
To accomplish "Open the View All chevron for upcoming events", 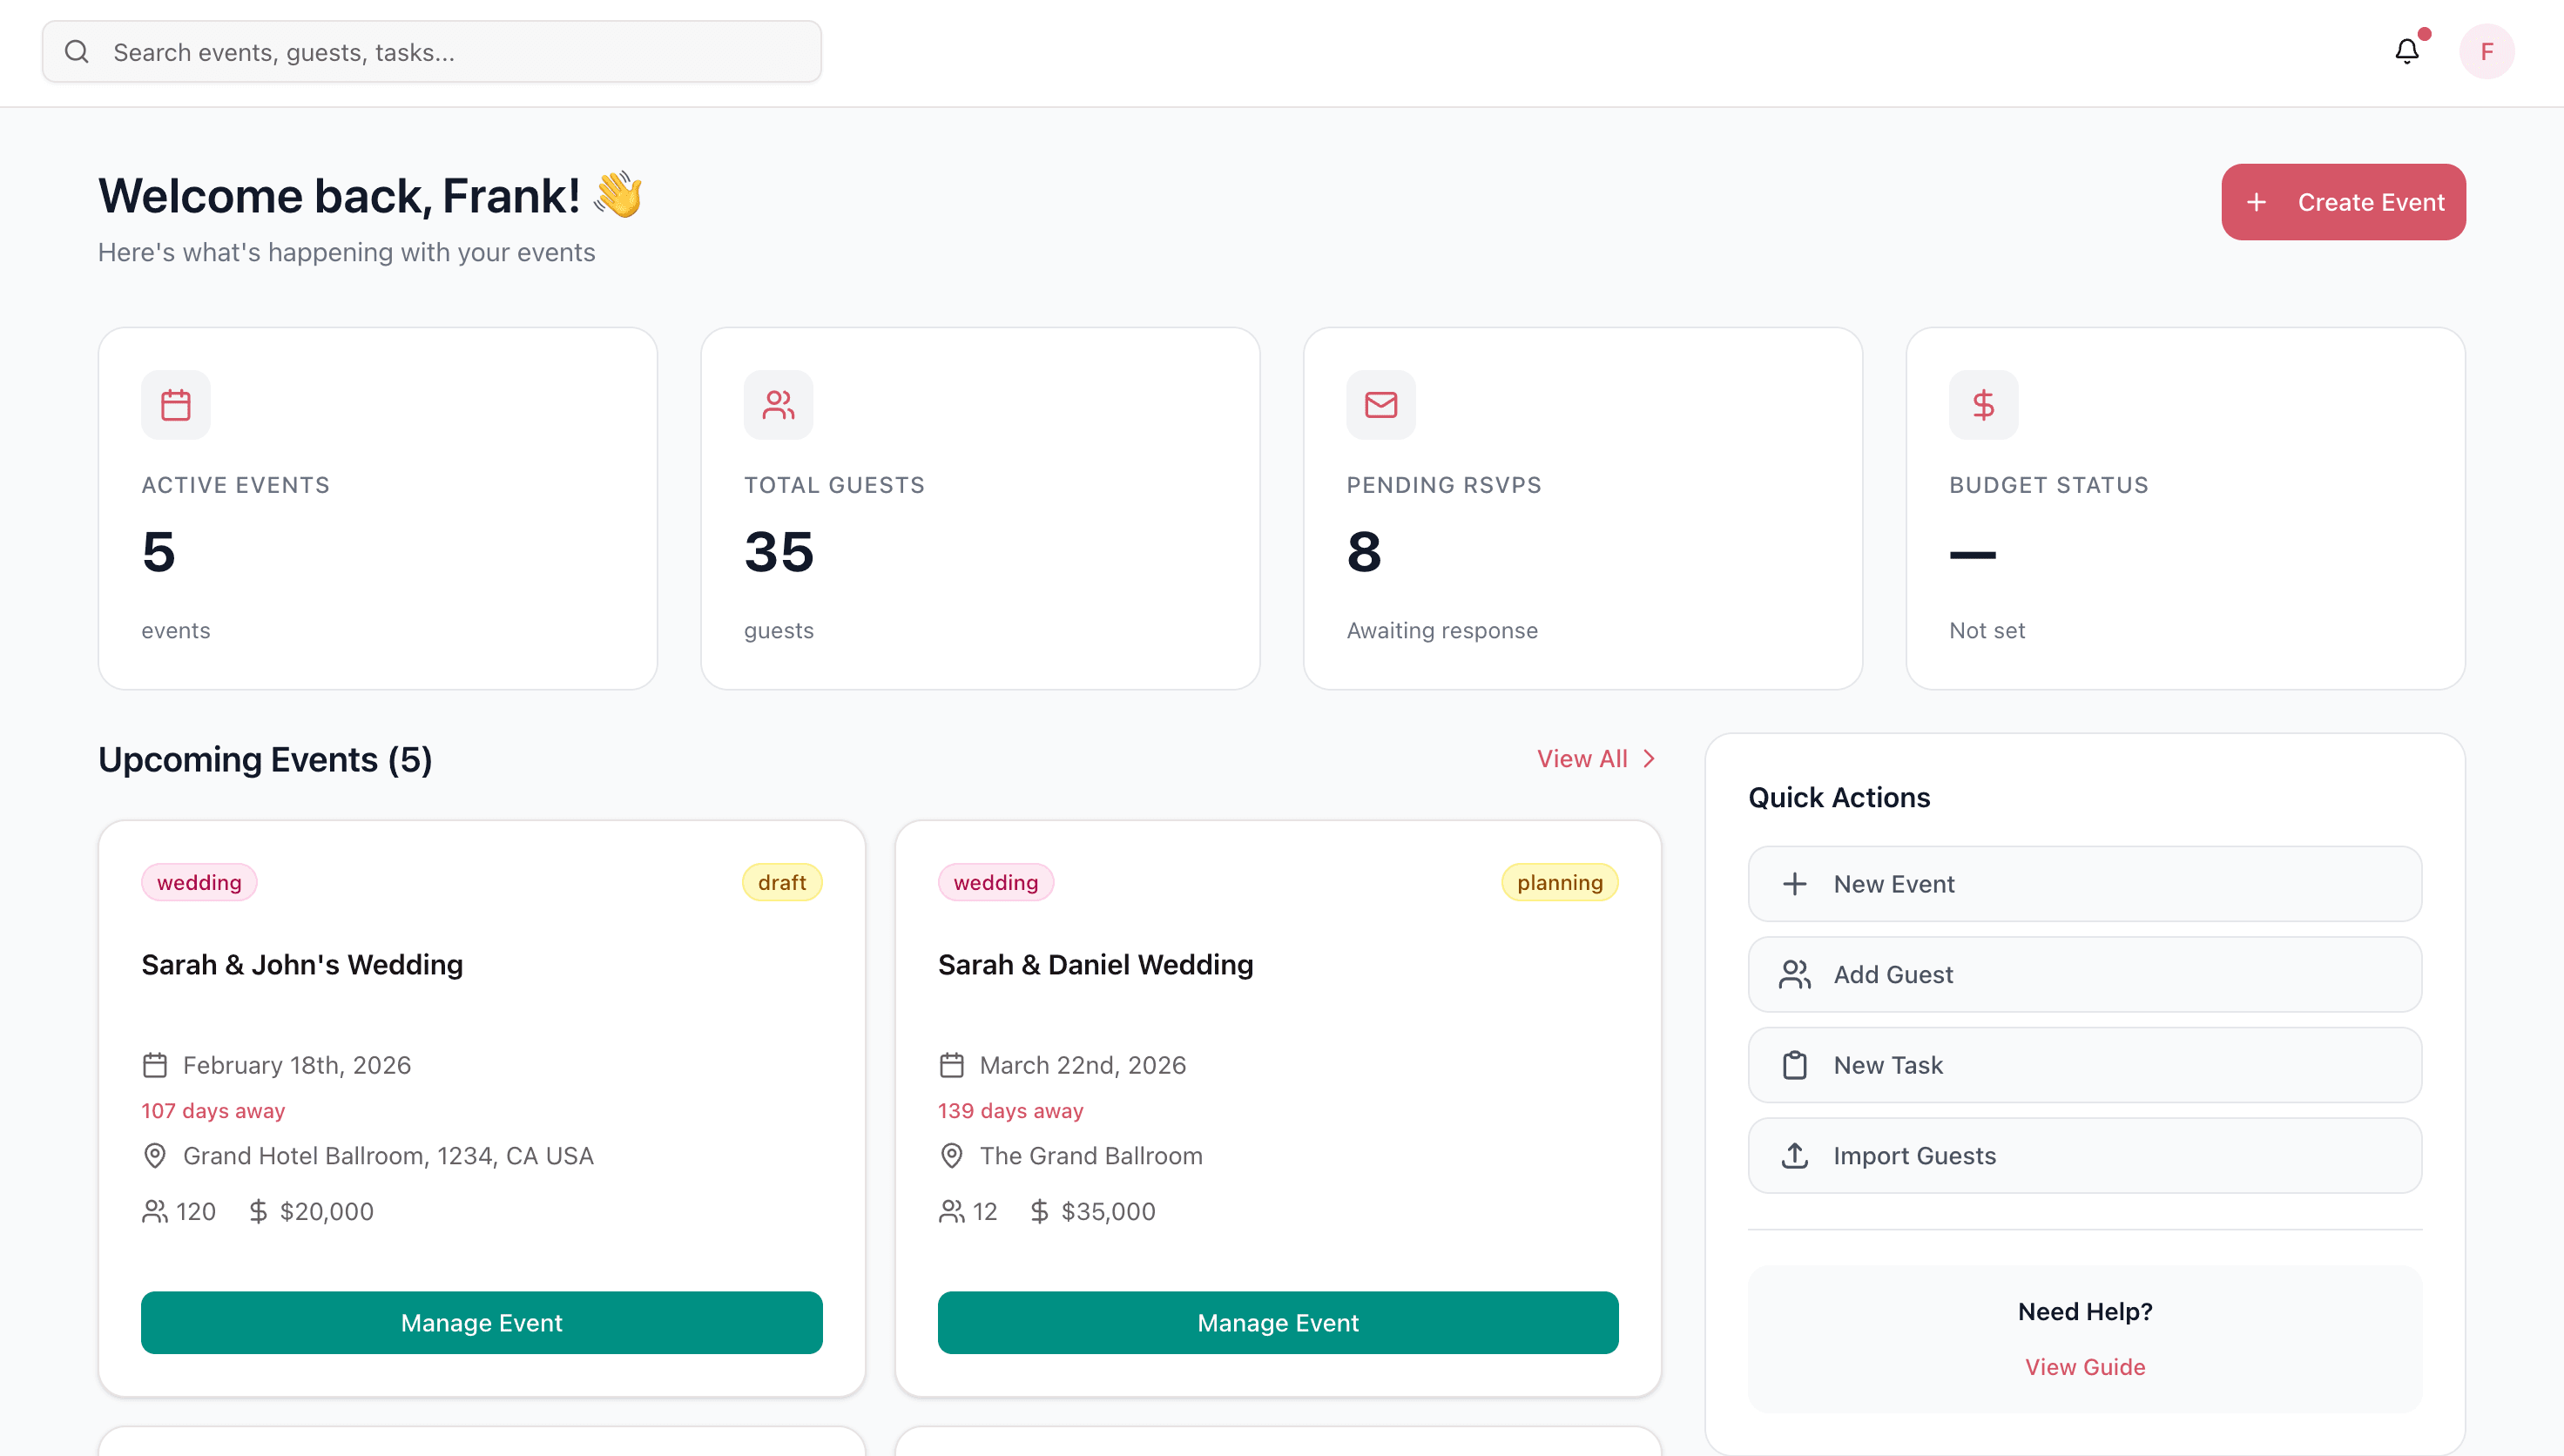I will (1648, 758).
